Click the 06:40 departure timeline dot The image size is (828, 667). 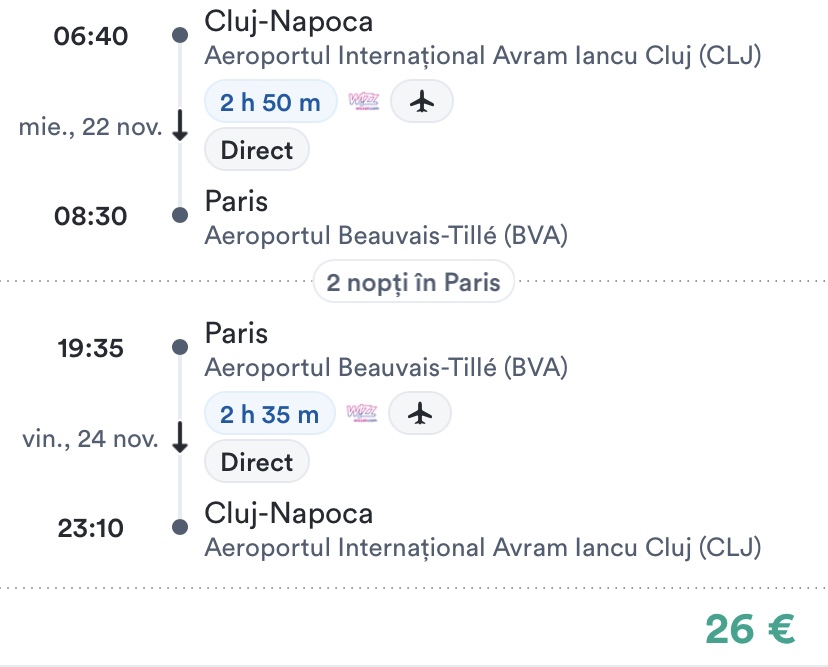[x=180, y=36]
